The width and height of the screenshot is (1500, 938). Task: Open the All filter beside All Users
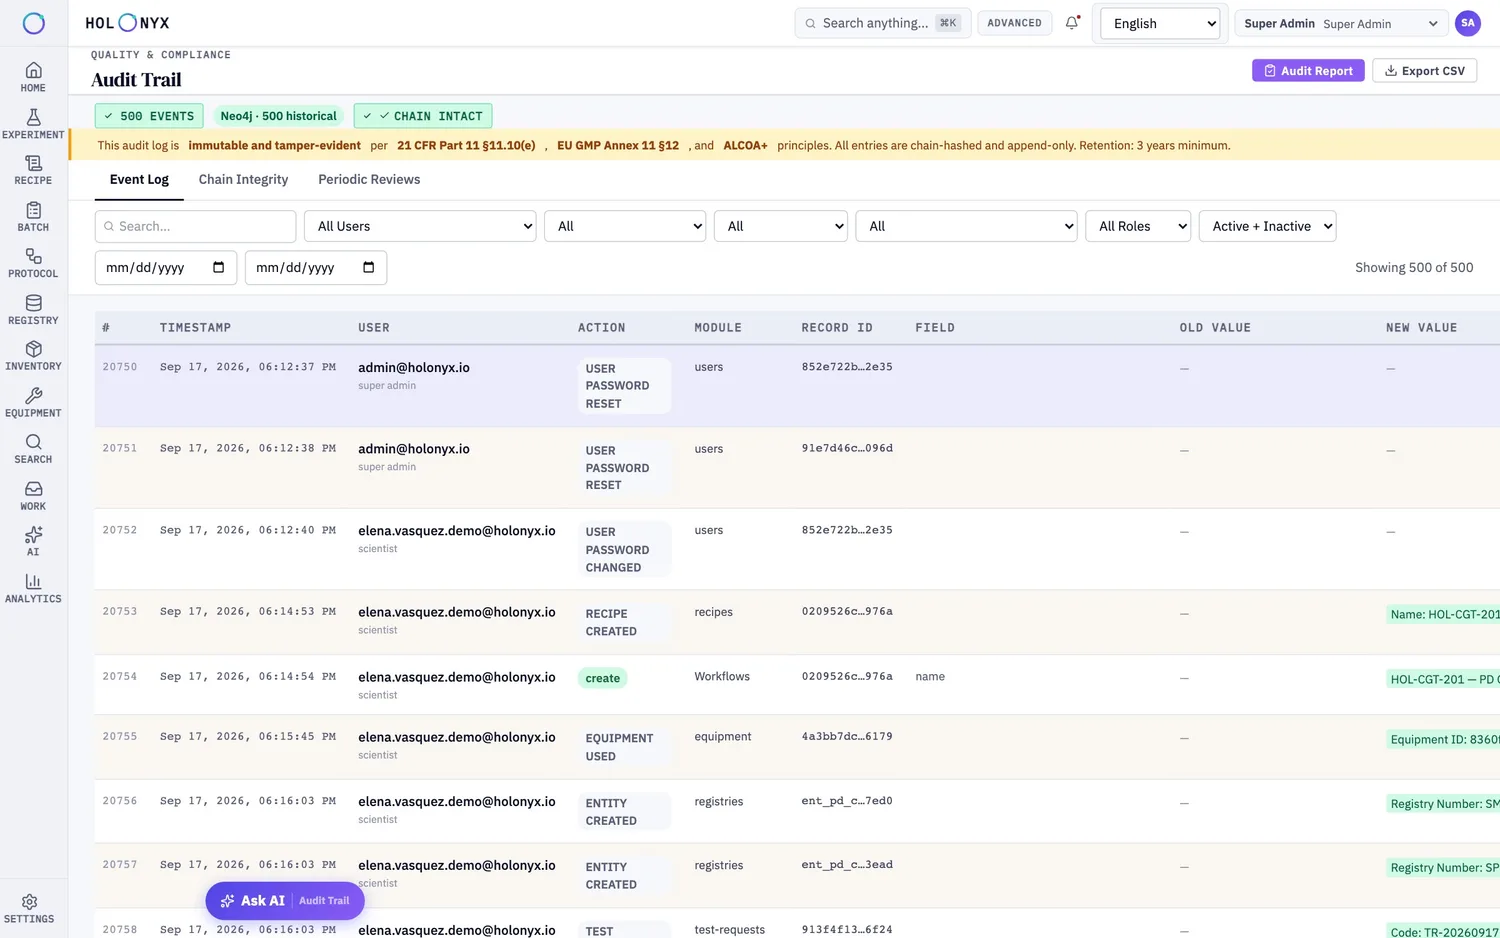625,226
